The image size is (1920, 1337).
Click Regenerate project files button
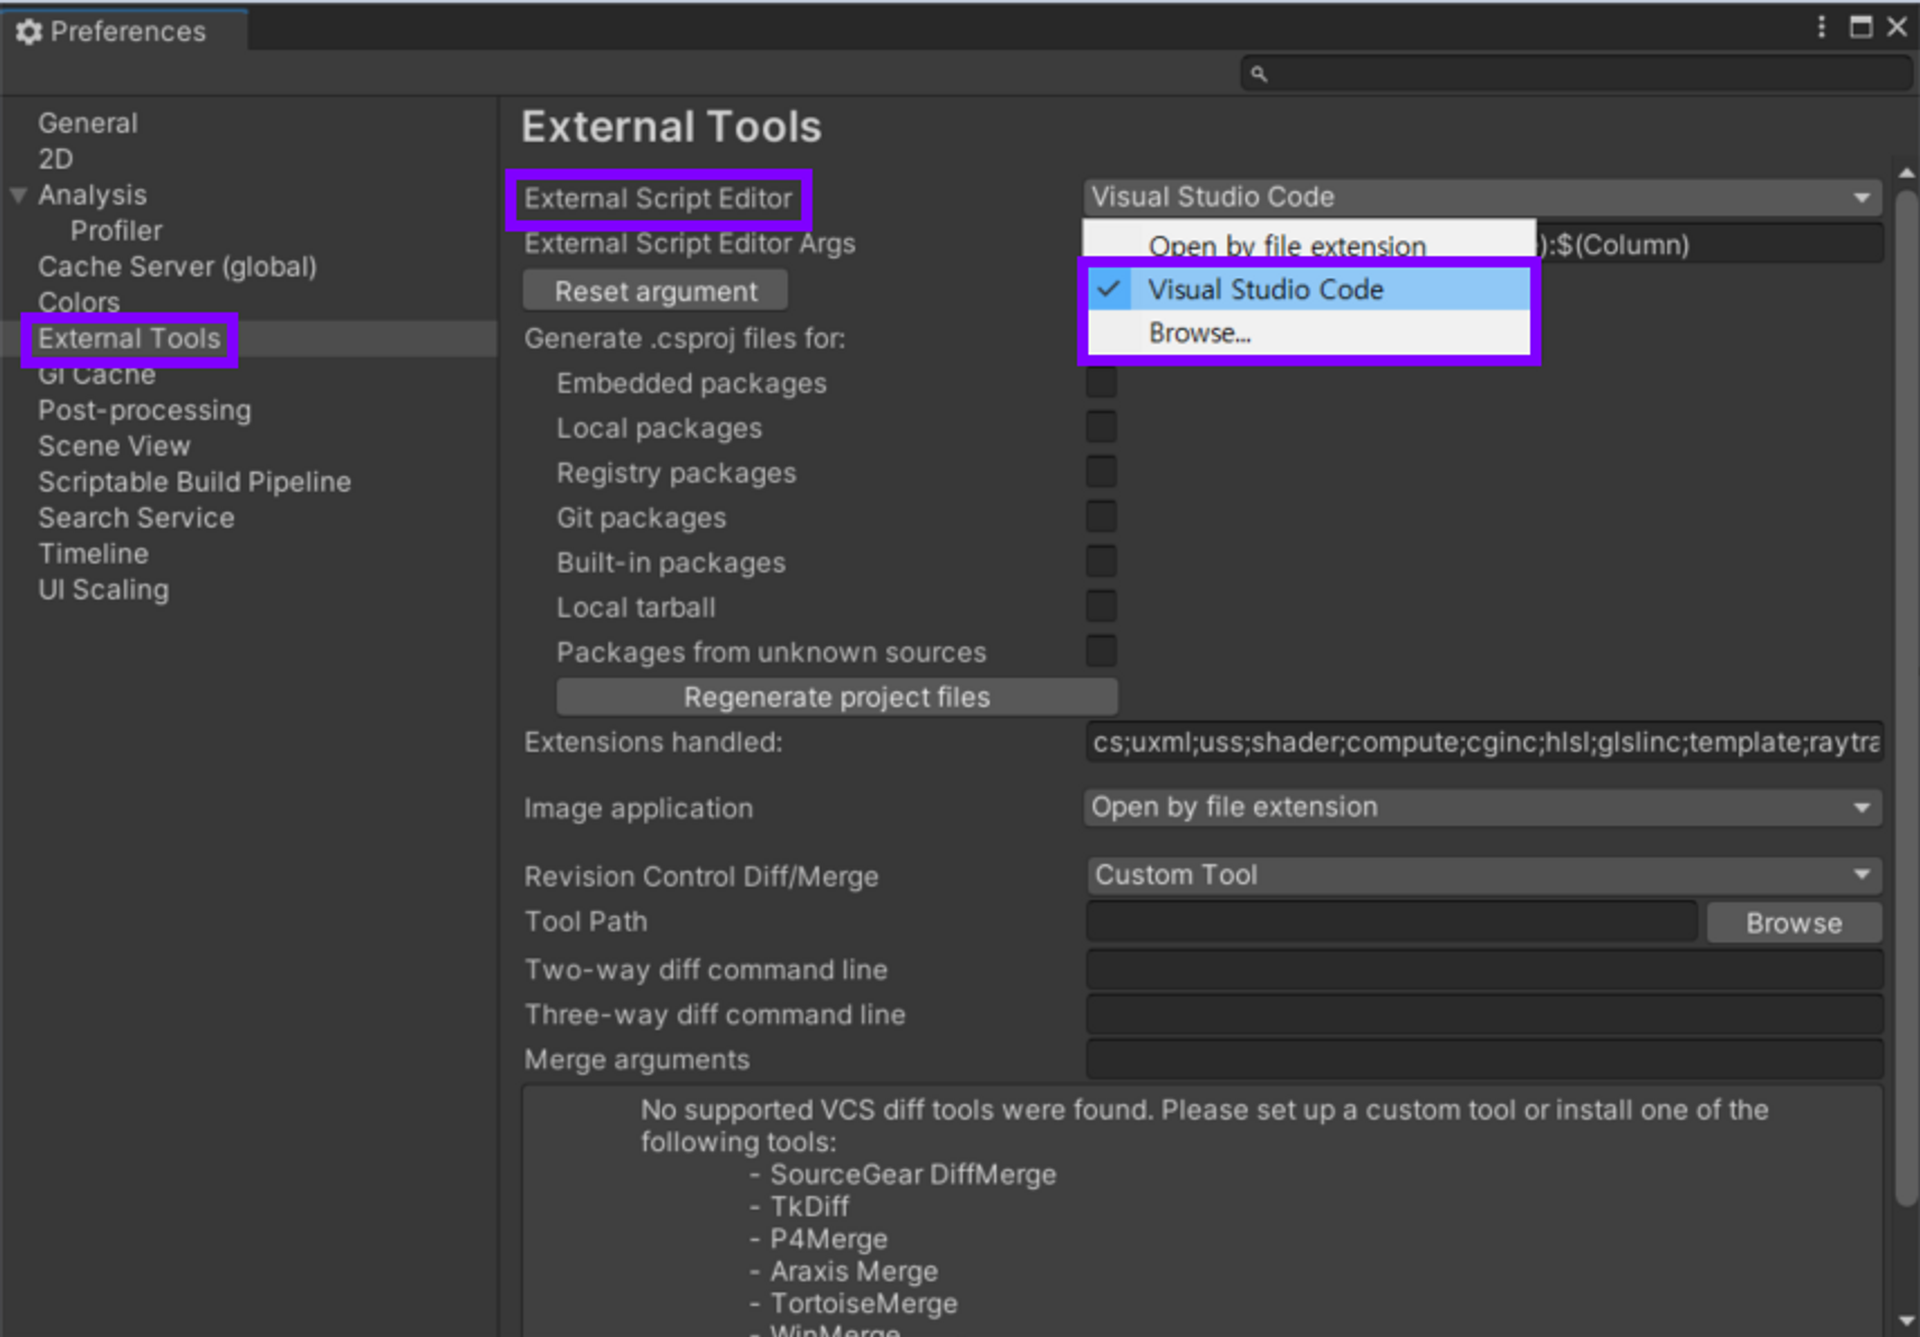pyautogui.click(x=837, y=697)
